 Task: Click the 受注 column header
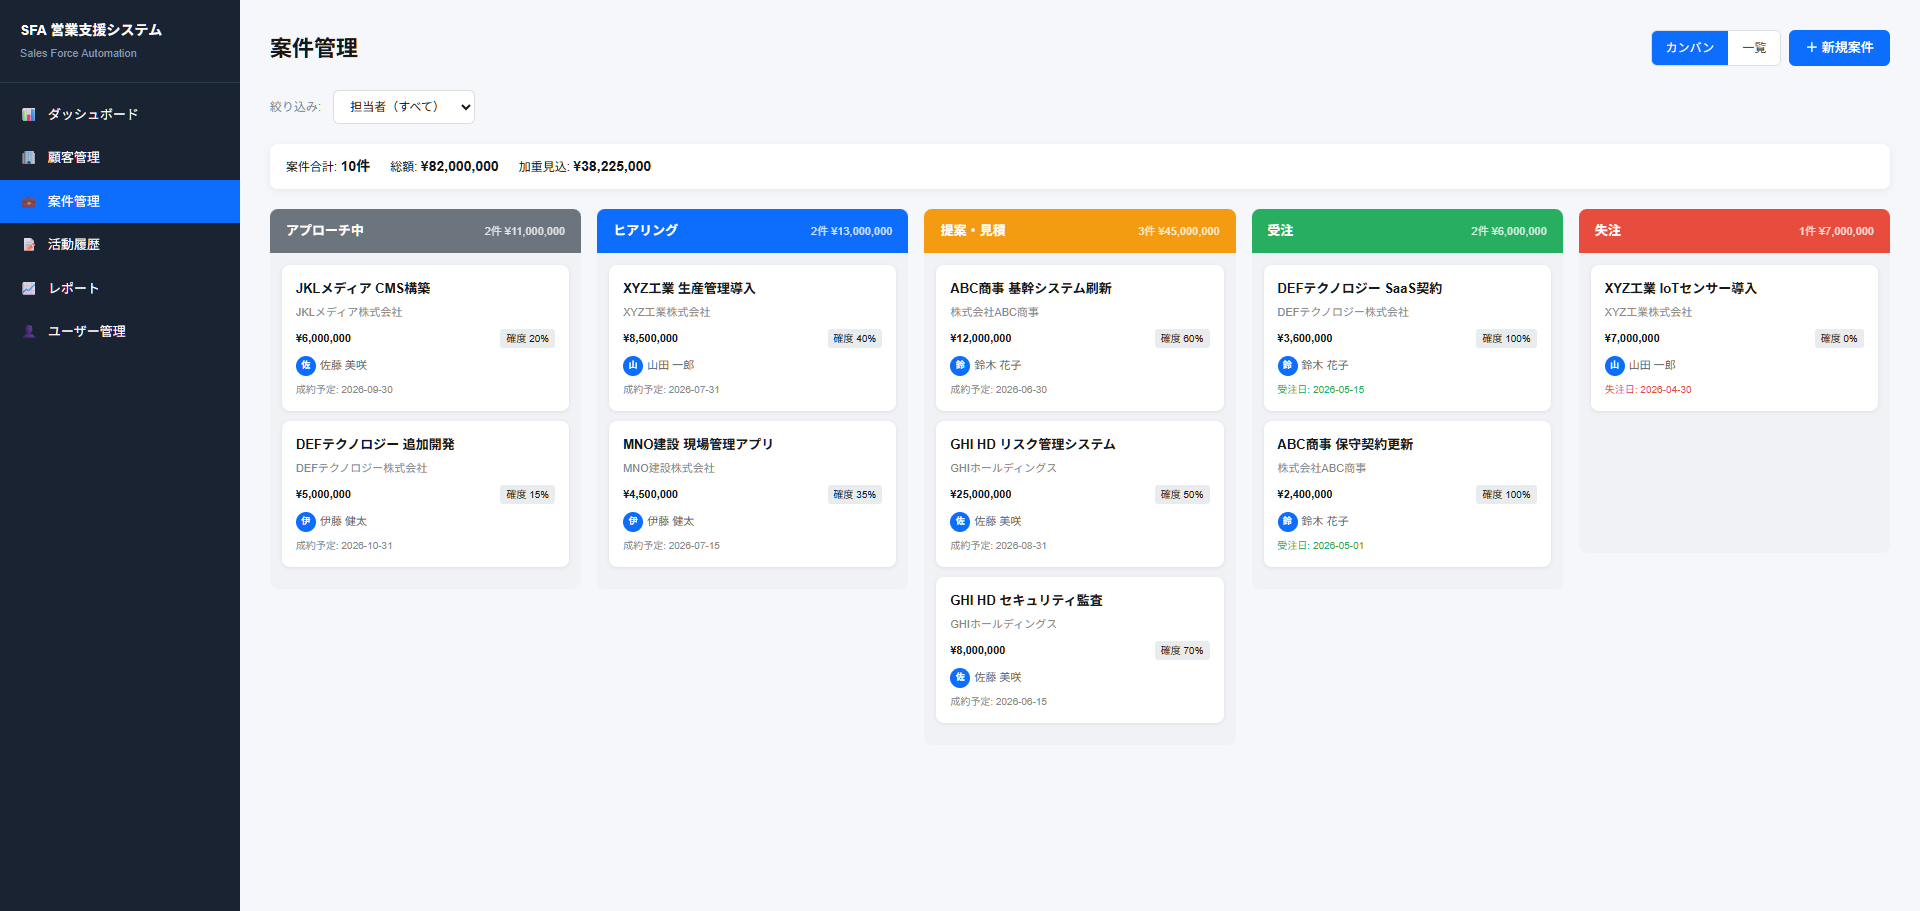coord(1407,231)
